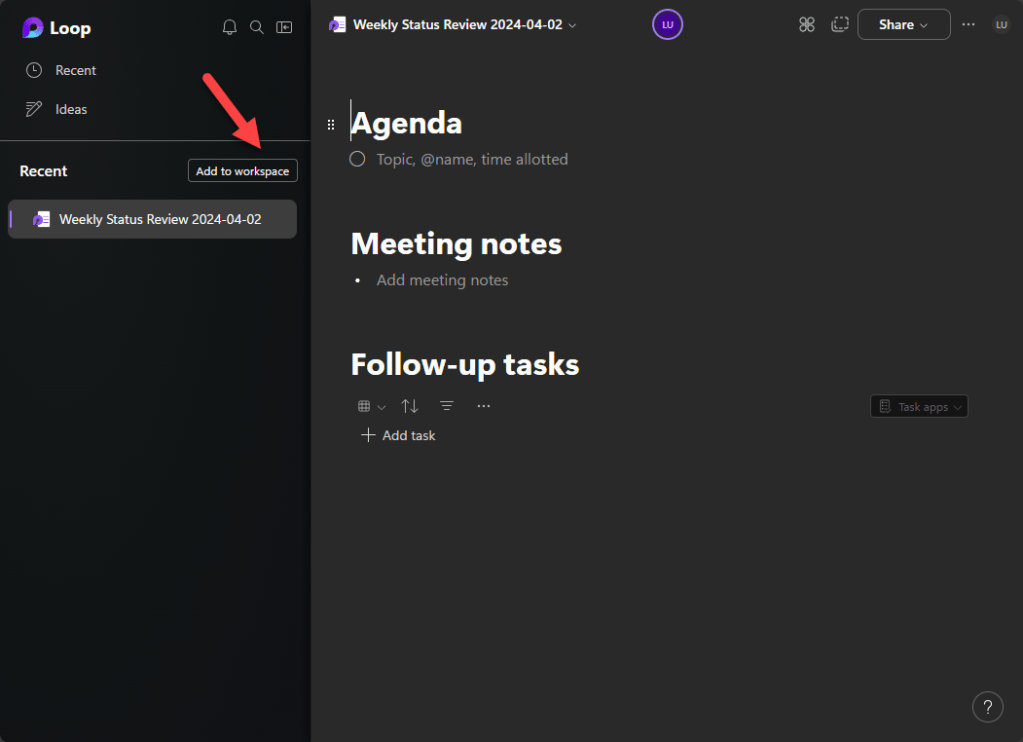Check the agenda topic circle checkbox

[x=357, y=159]
